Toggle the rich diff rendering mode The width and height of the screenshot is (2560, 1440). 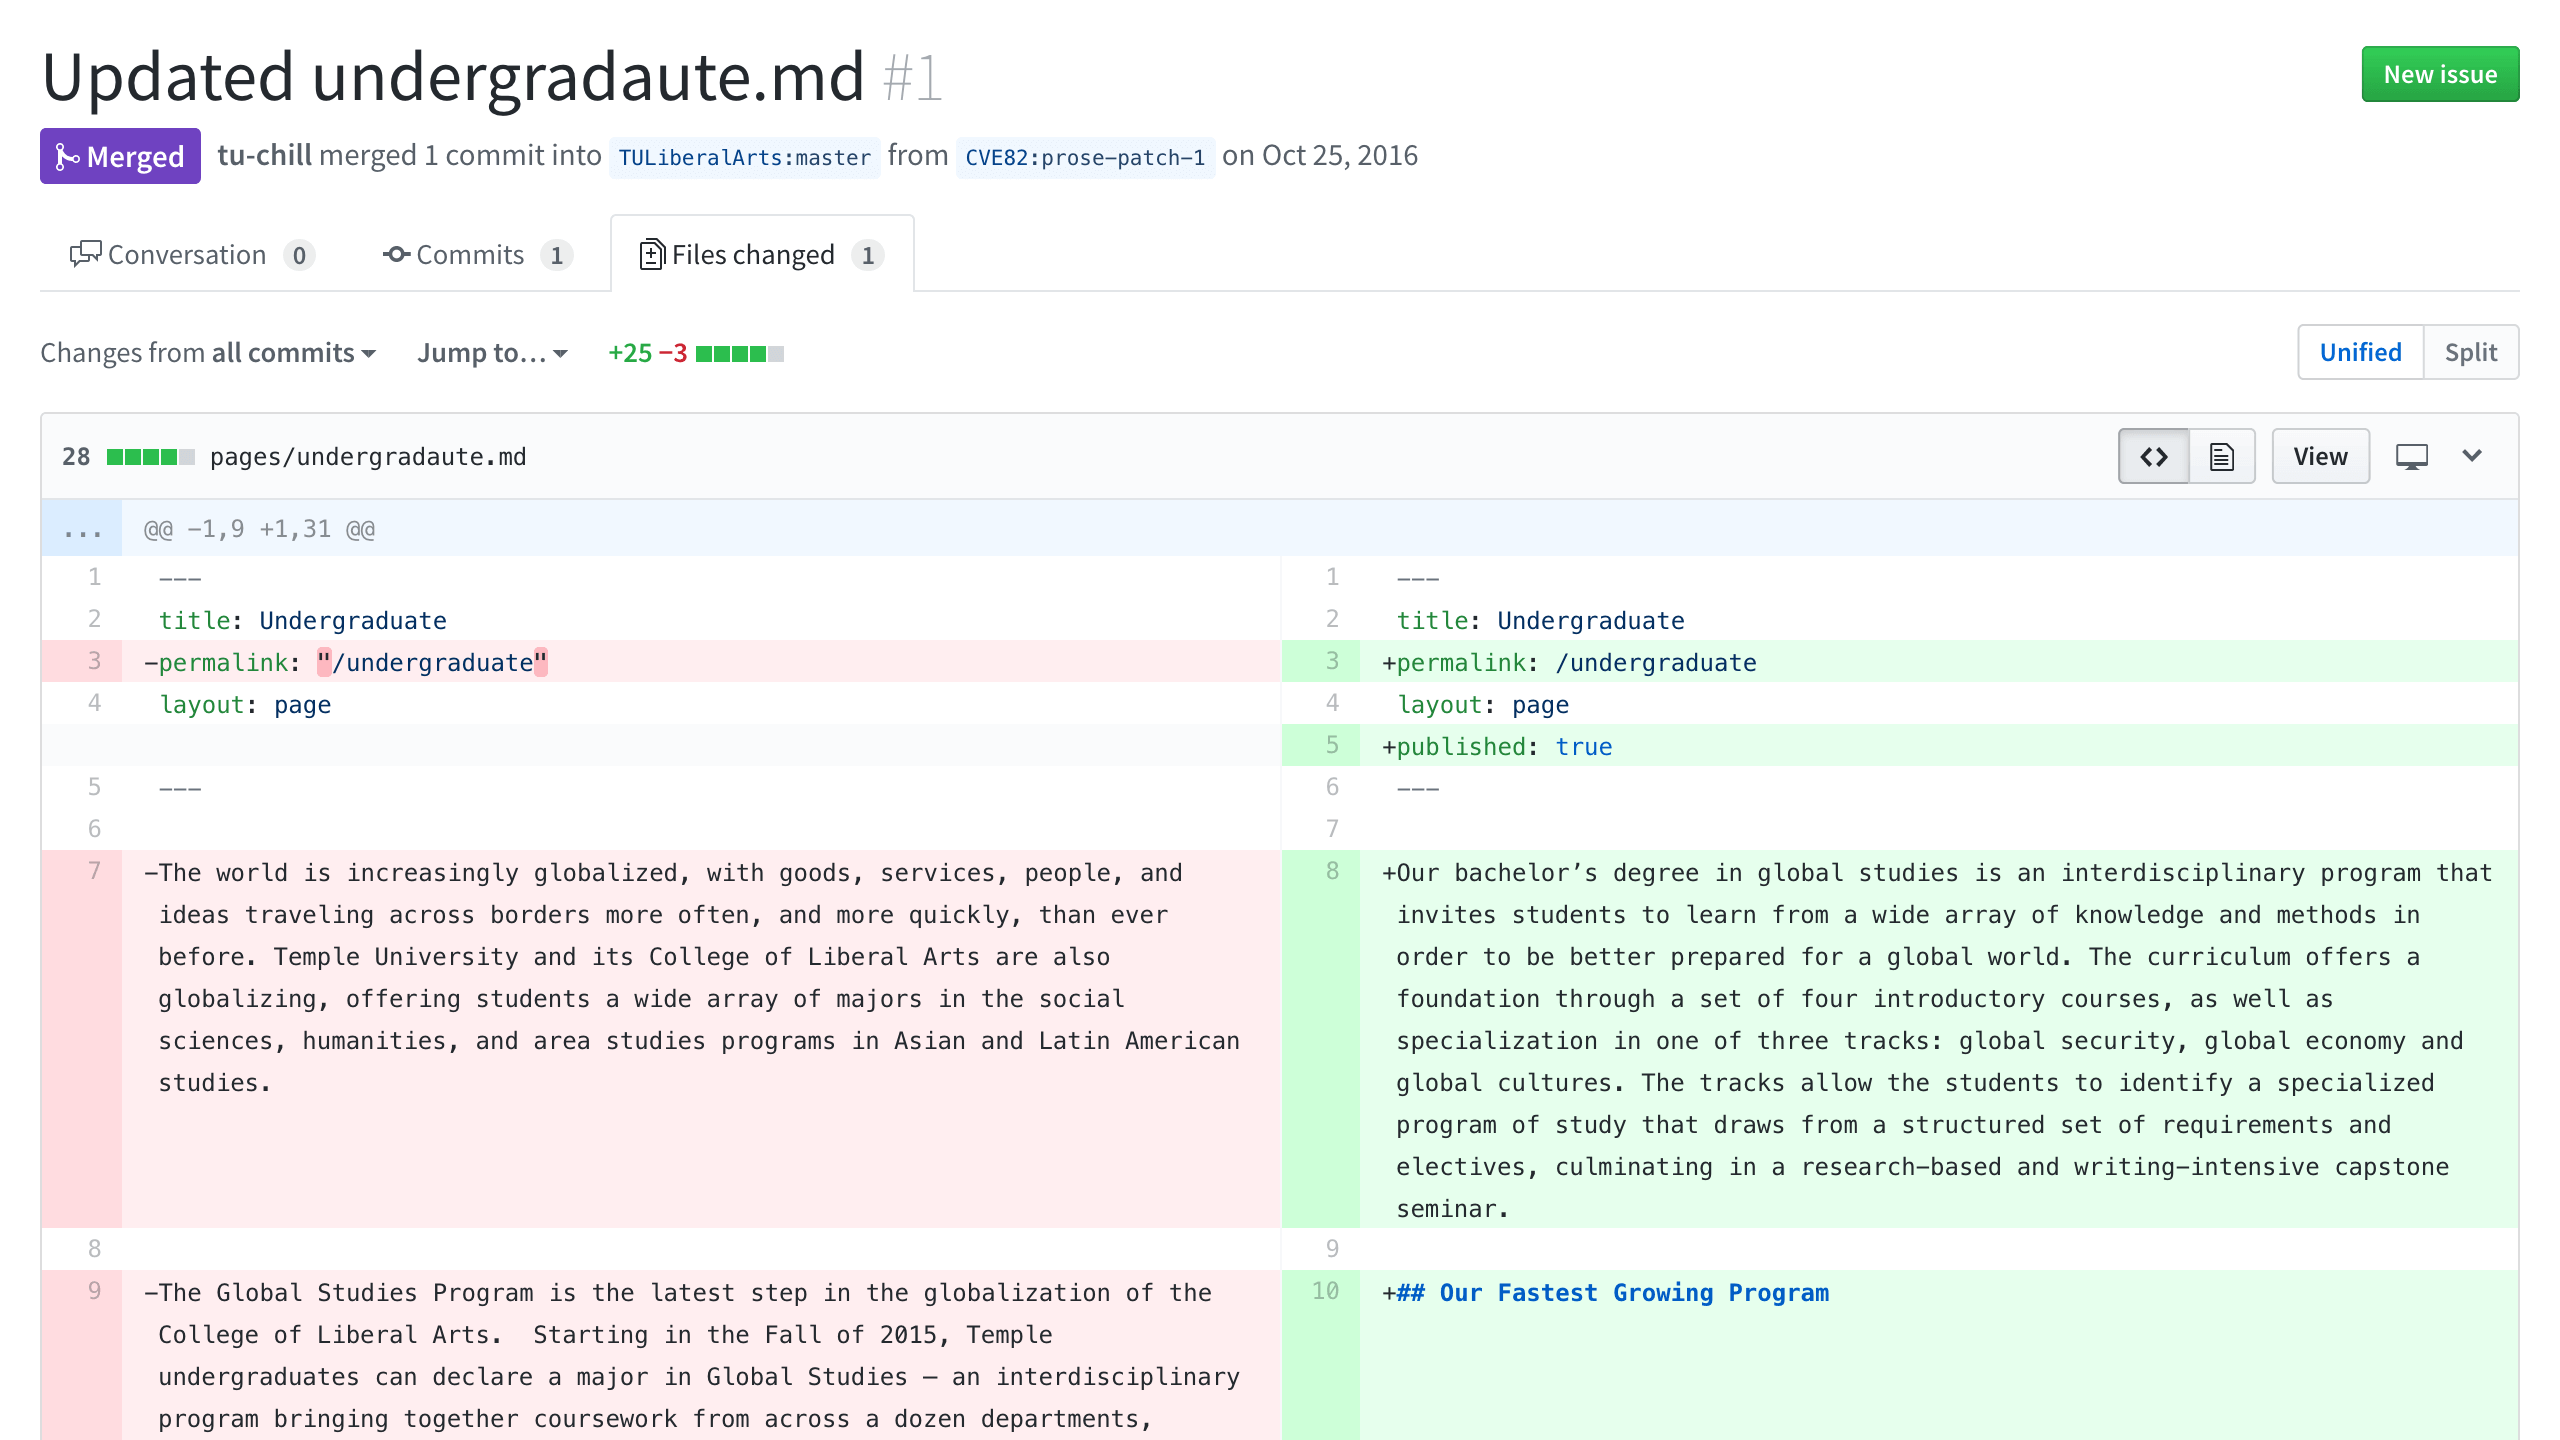tap(2221, 456)
